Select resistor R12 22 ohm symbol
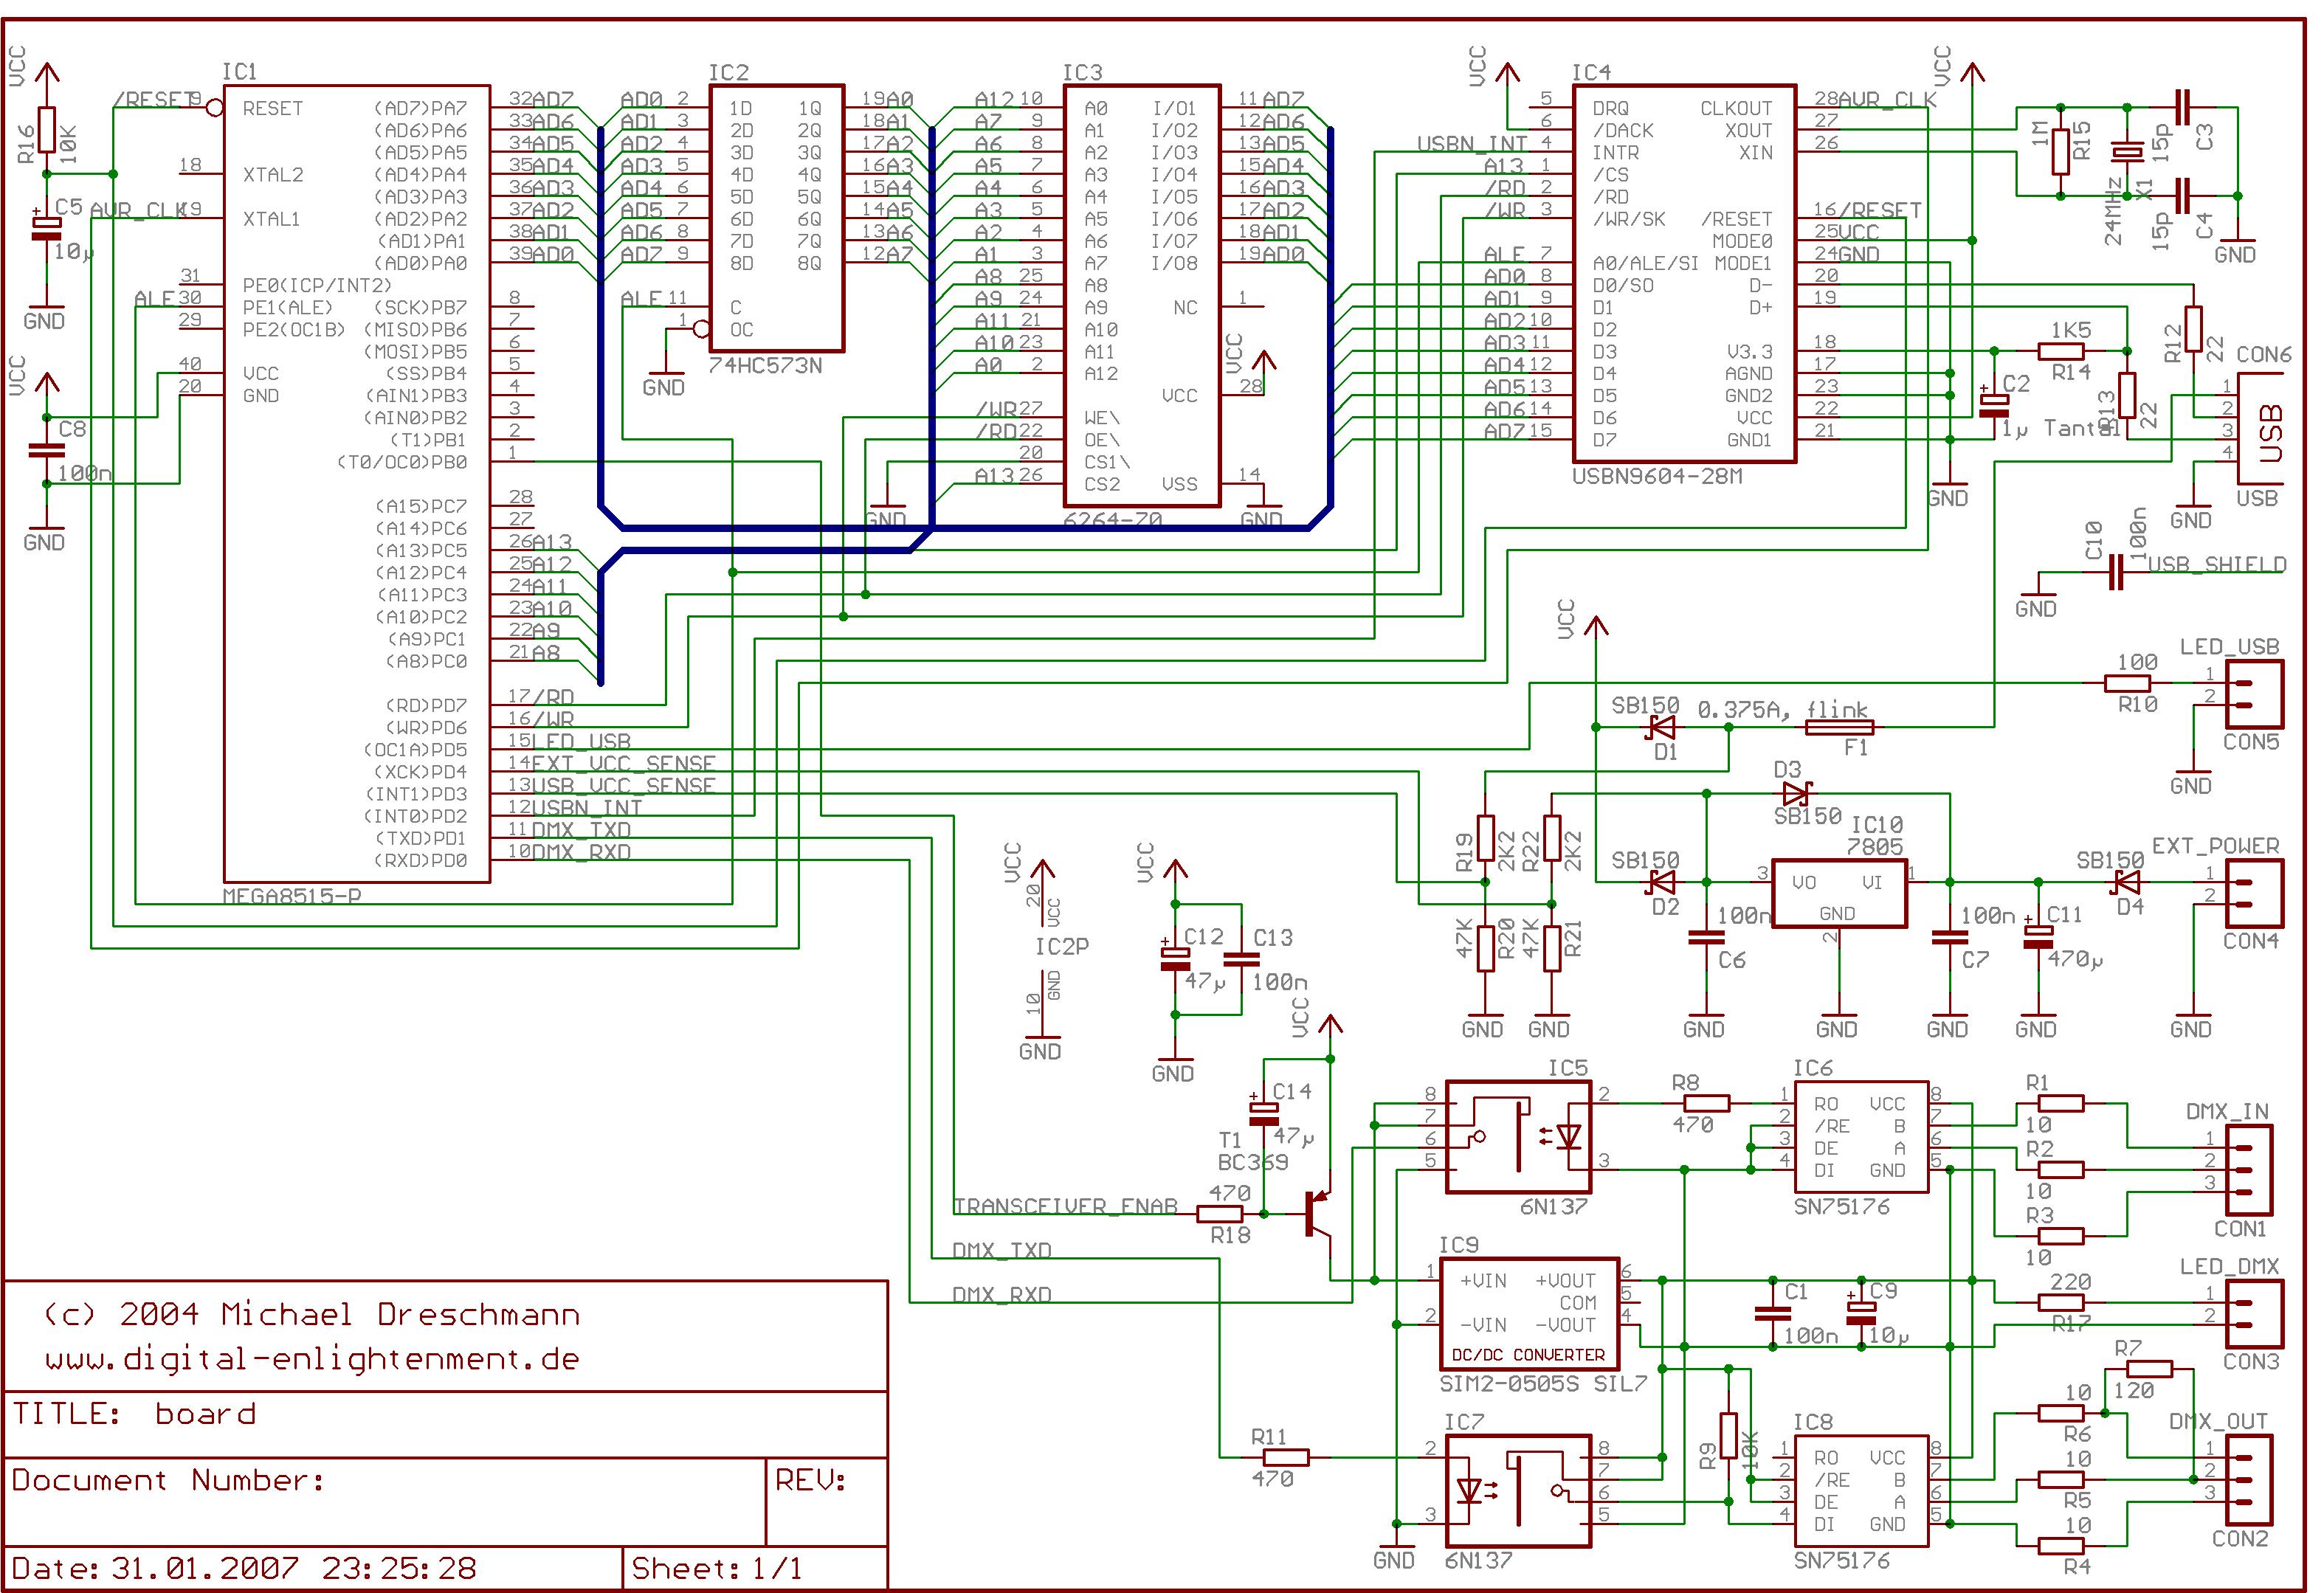This screenshot has width=2324, height=1593. pos(2193,329)
